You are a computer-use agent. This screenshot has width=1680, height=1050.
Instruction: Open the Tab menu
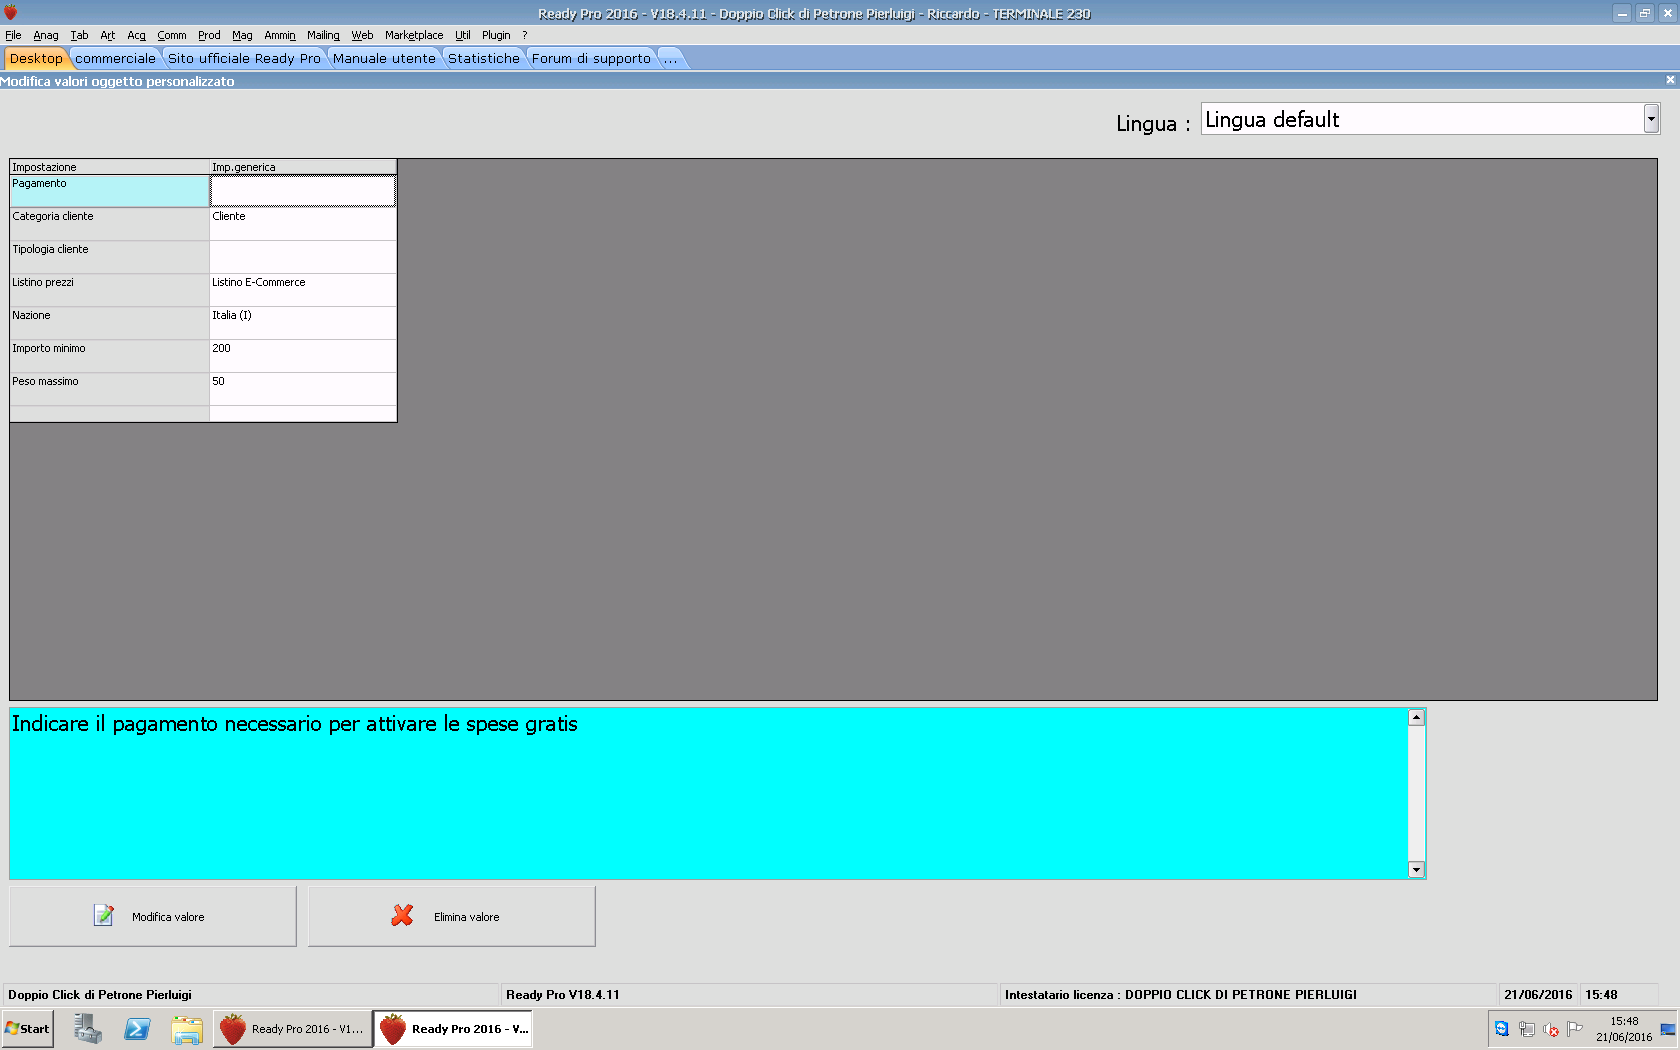point(79,35)
